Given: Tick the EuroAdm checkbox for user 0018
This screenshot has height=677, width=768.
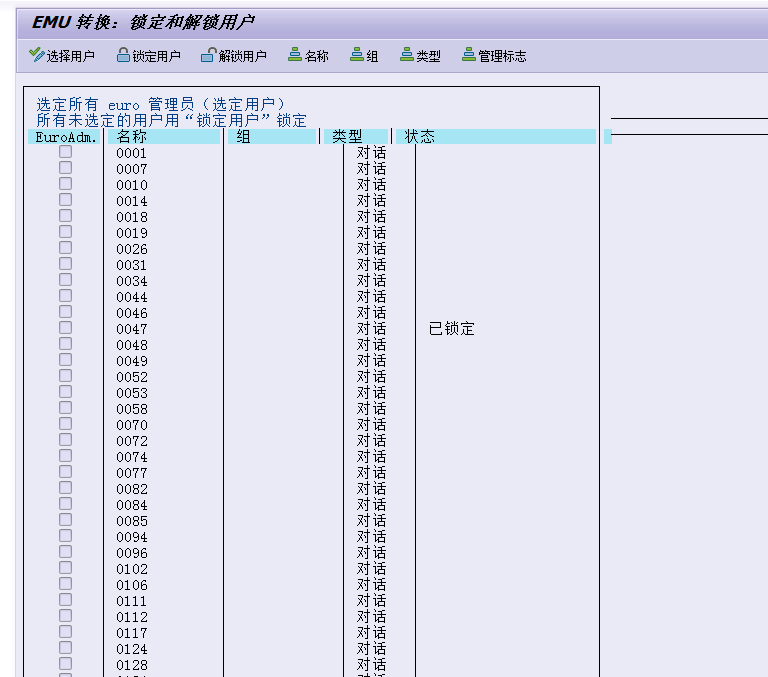Looking at the screenshot, I should tap(66, 216).
